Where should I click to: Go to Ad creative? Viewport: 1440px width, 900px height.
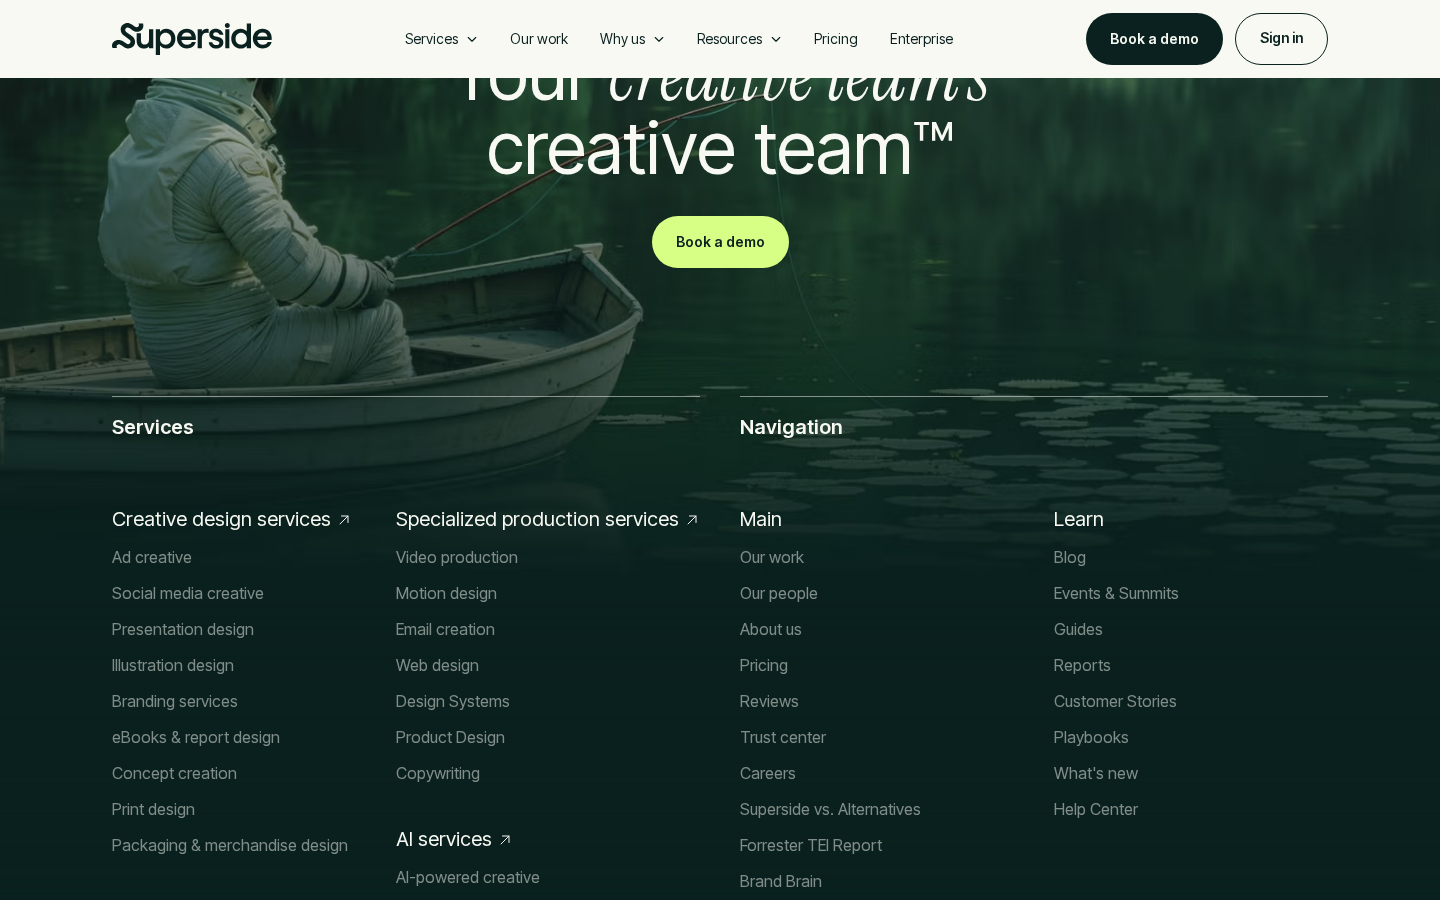152,557
